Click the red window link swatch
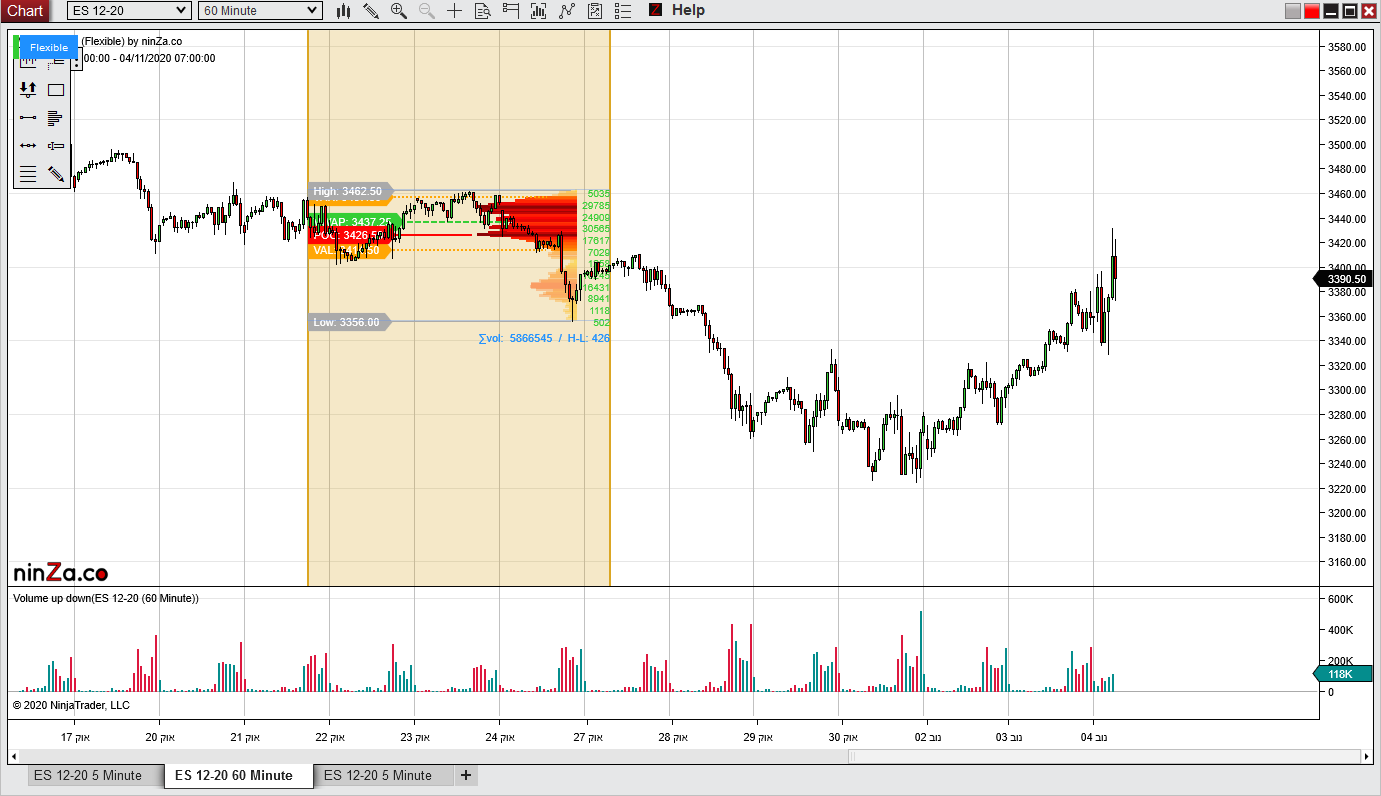The height and width of the screenshot is (796, 1381). pos(1312,11)
